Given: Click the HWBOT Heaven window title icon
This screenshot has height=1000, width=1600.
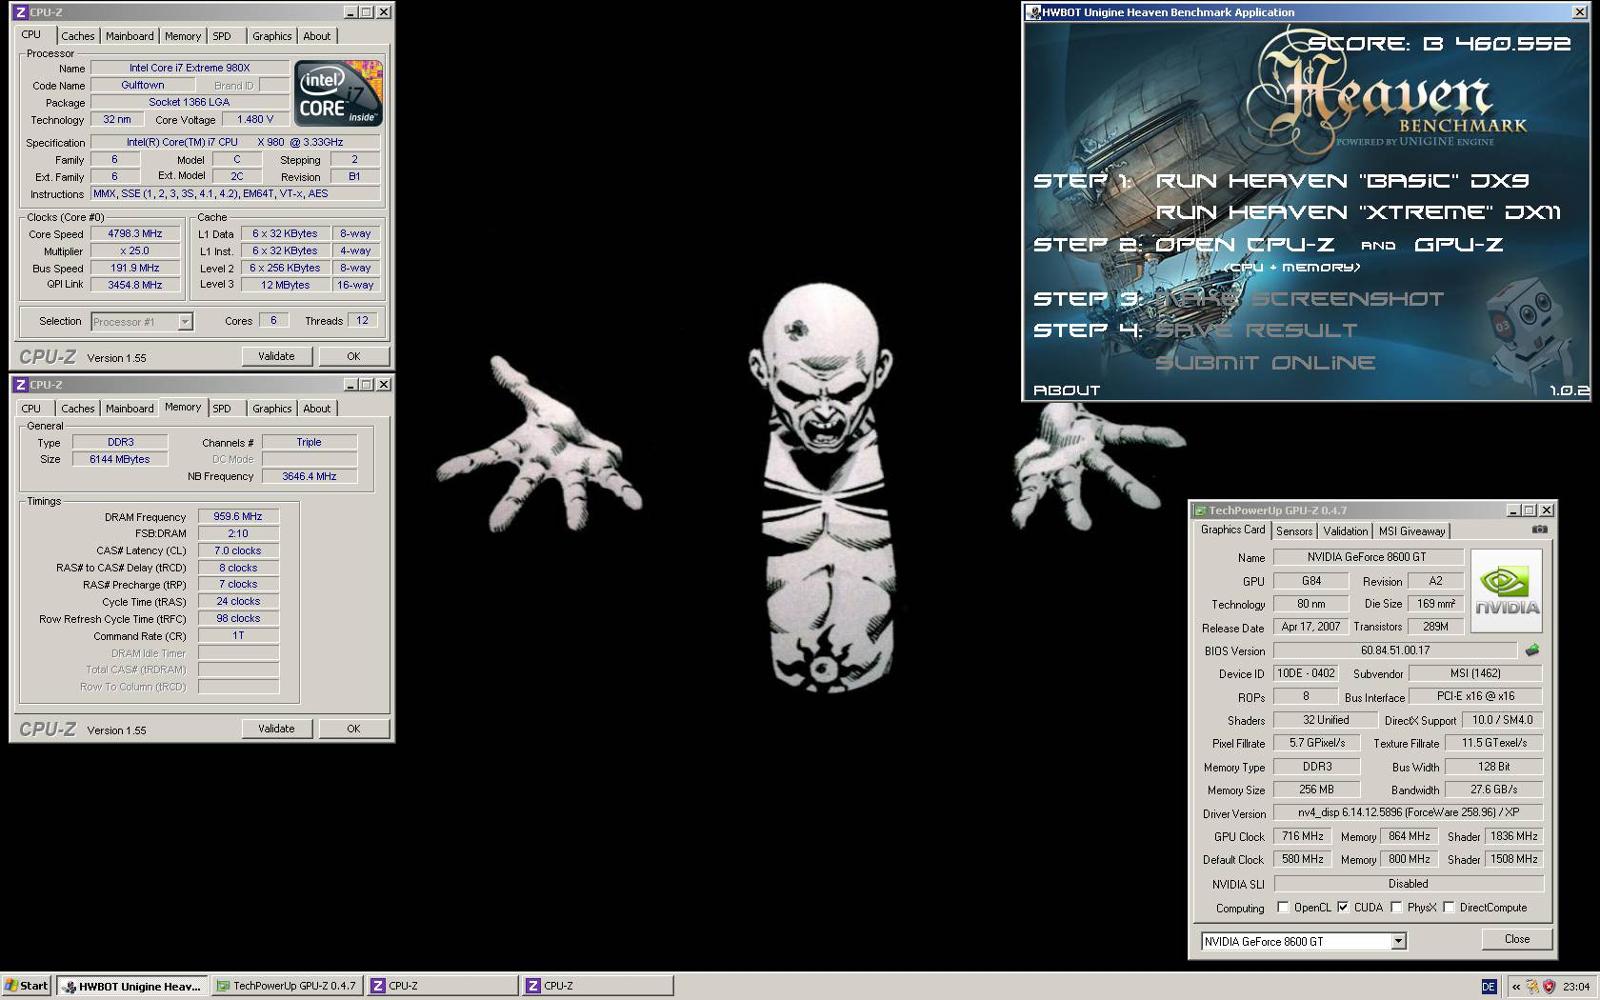Looking at the screenshot, I should [1033, 12].
